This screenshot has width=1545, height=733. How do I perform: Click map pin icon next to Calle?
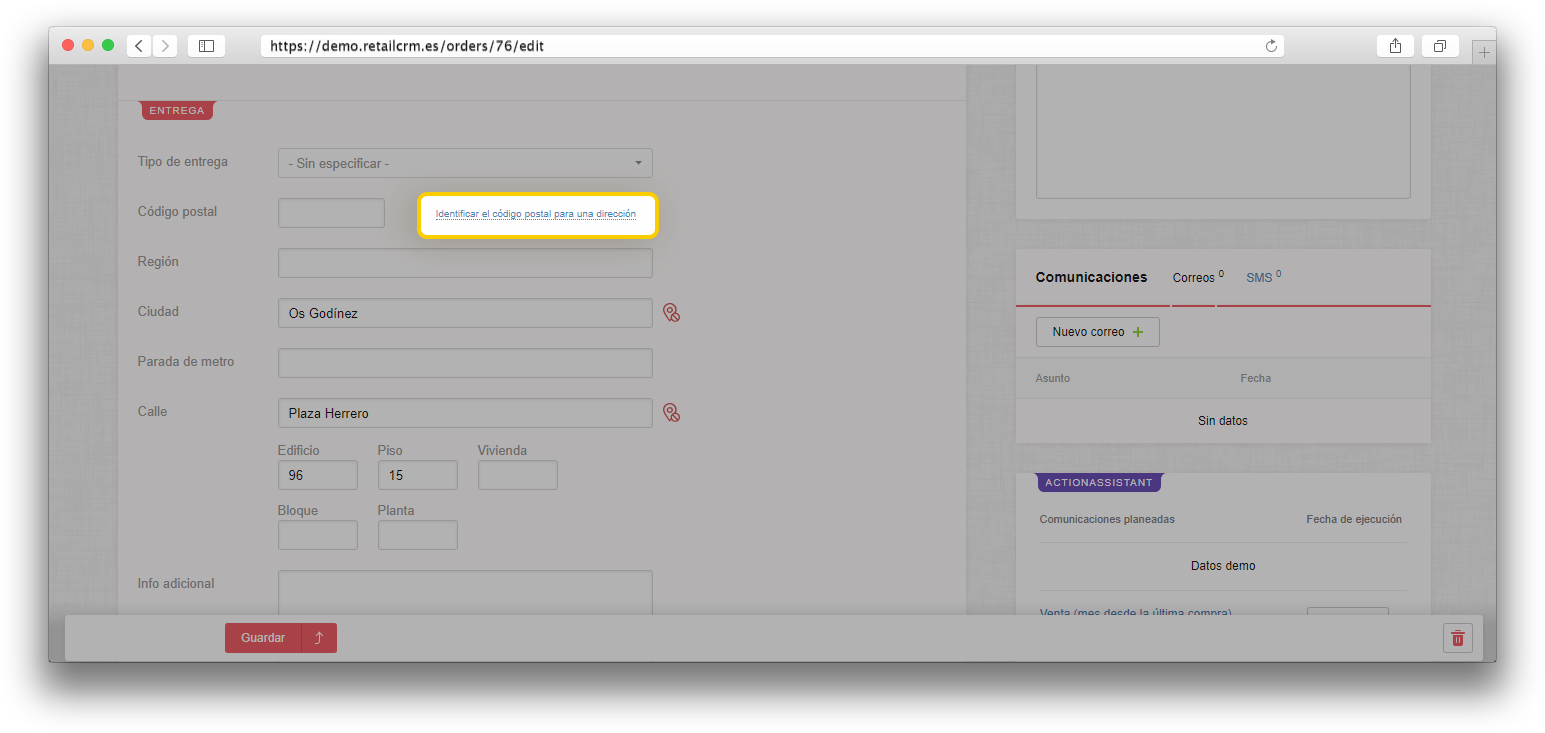click(672, 412)
